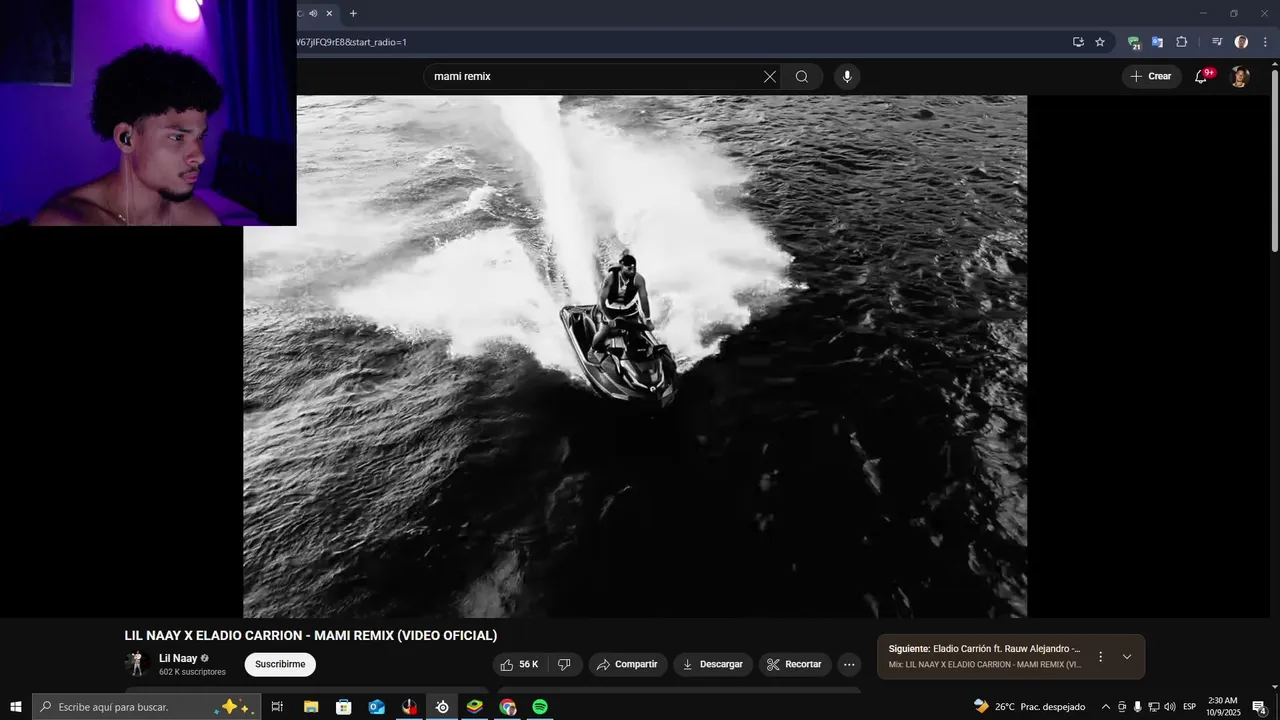Start voice search with the microphone
This screenshot has width=1280, height=720.
click(847, 77)
